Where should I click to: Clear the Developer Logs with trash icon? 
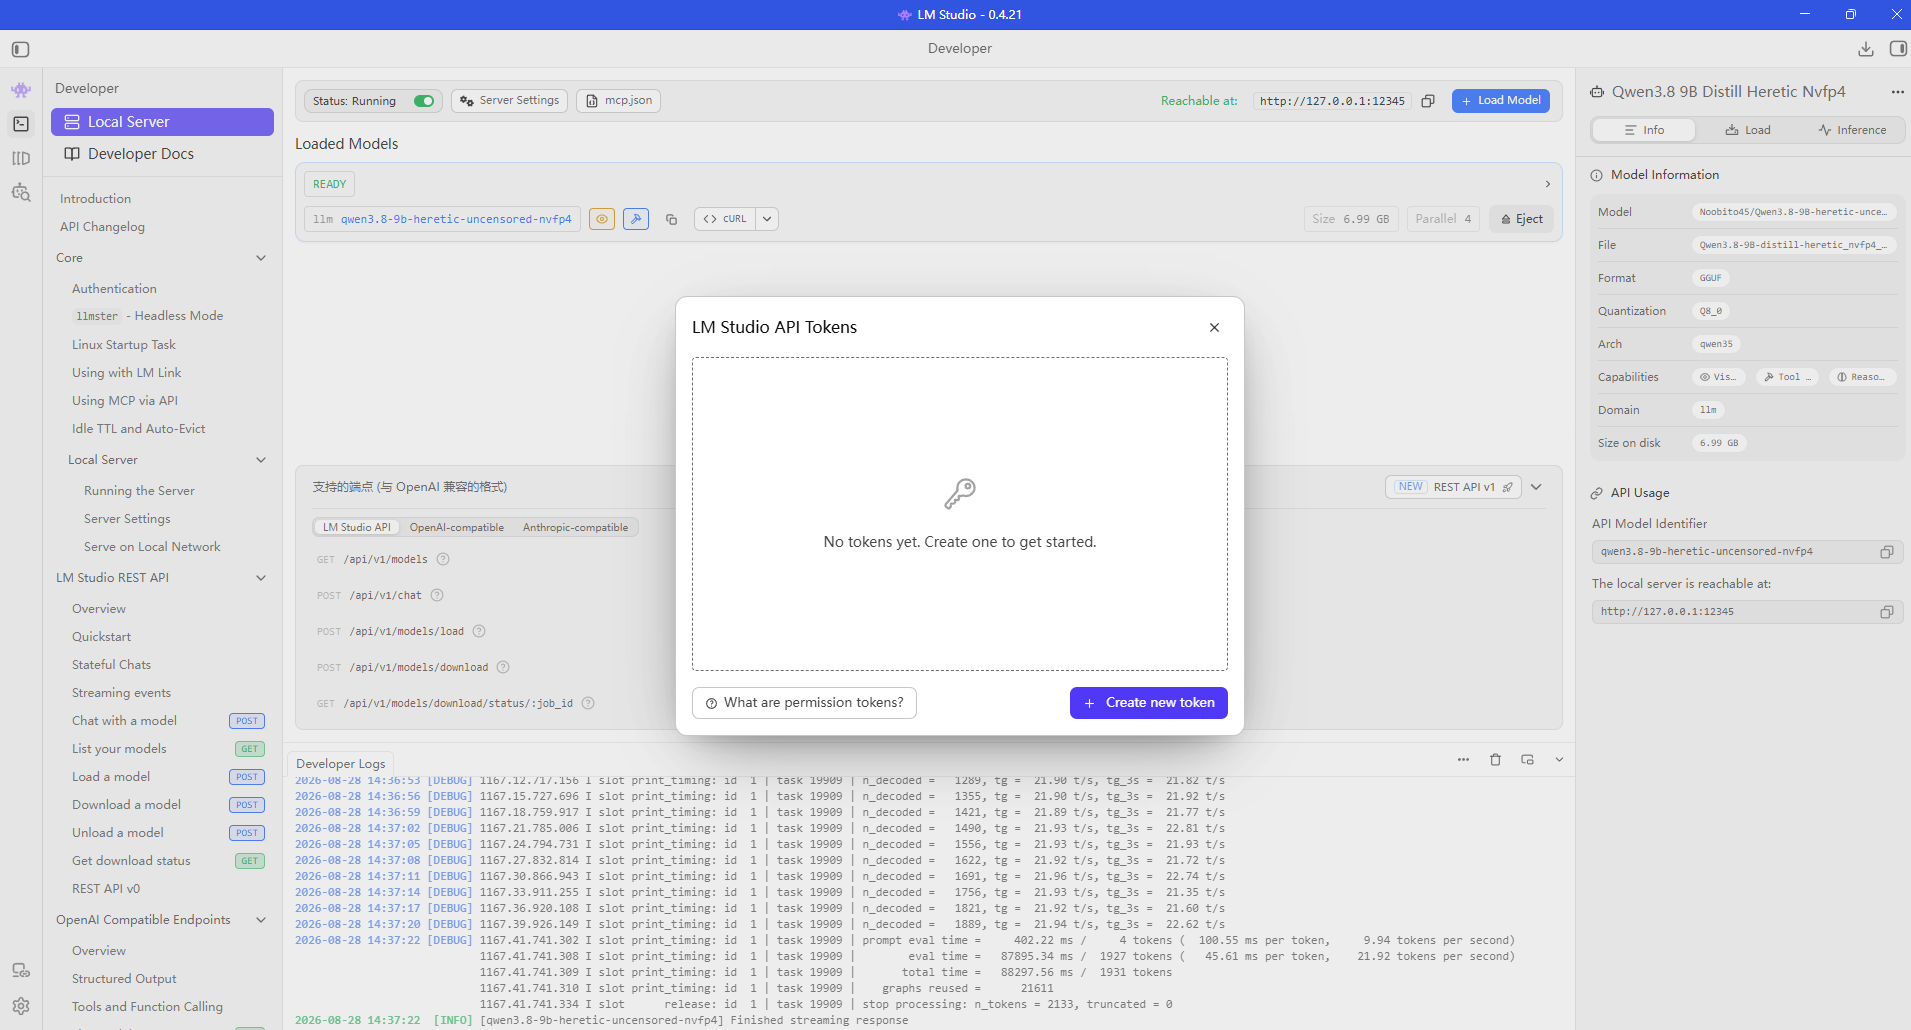coord(1495,760)
